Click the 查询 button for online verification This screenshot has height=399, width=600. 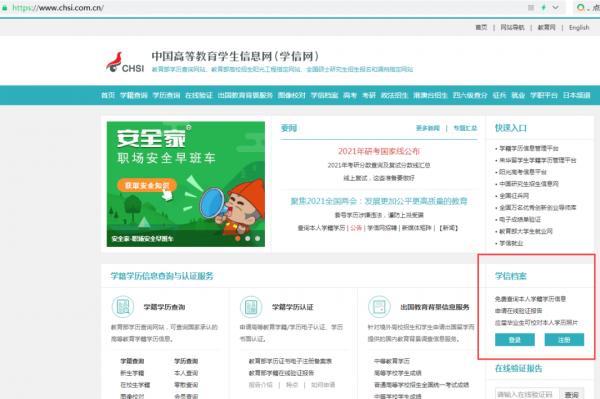(x=571, y=394)
